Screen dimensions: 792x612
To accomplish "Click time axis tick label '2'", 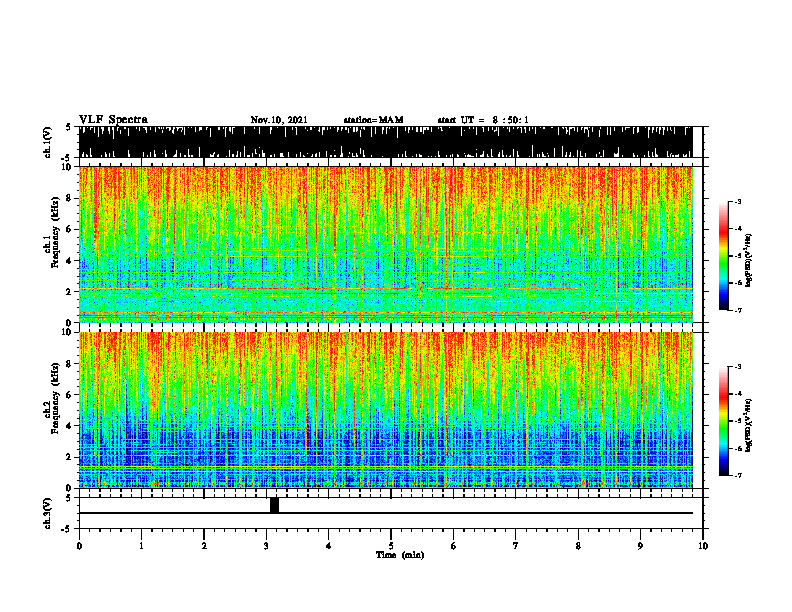I will [x=204, y=546].
